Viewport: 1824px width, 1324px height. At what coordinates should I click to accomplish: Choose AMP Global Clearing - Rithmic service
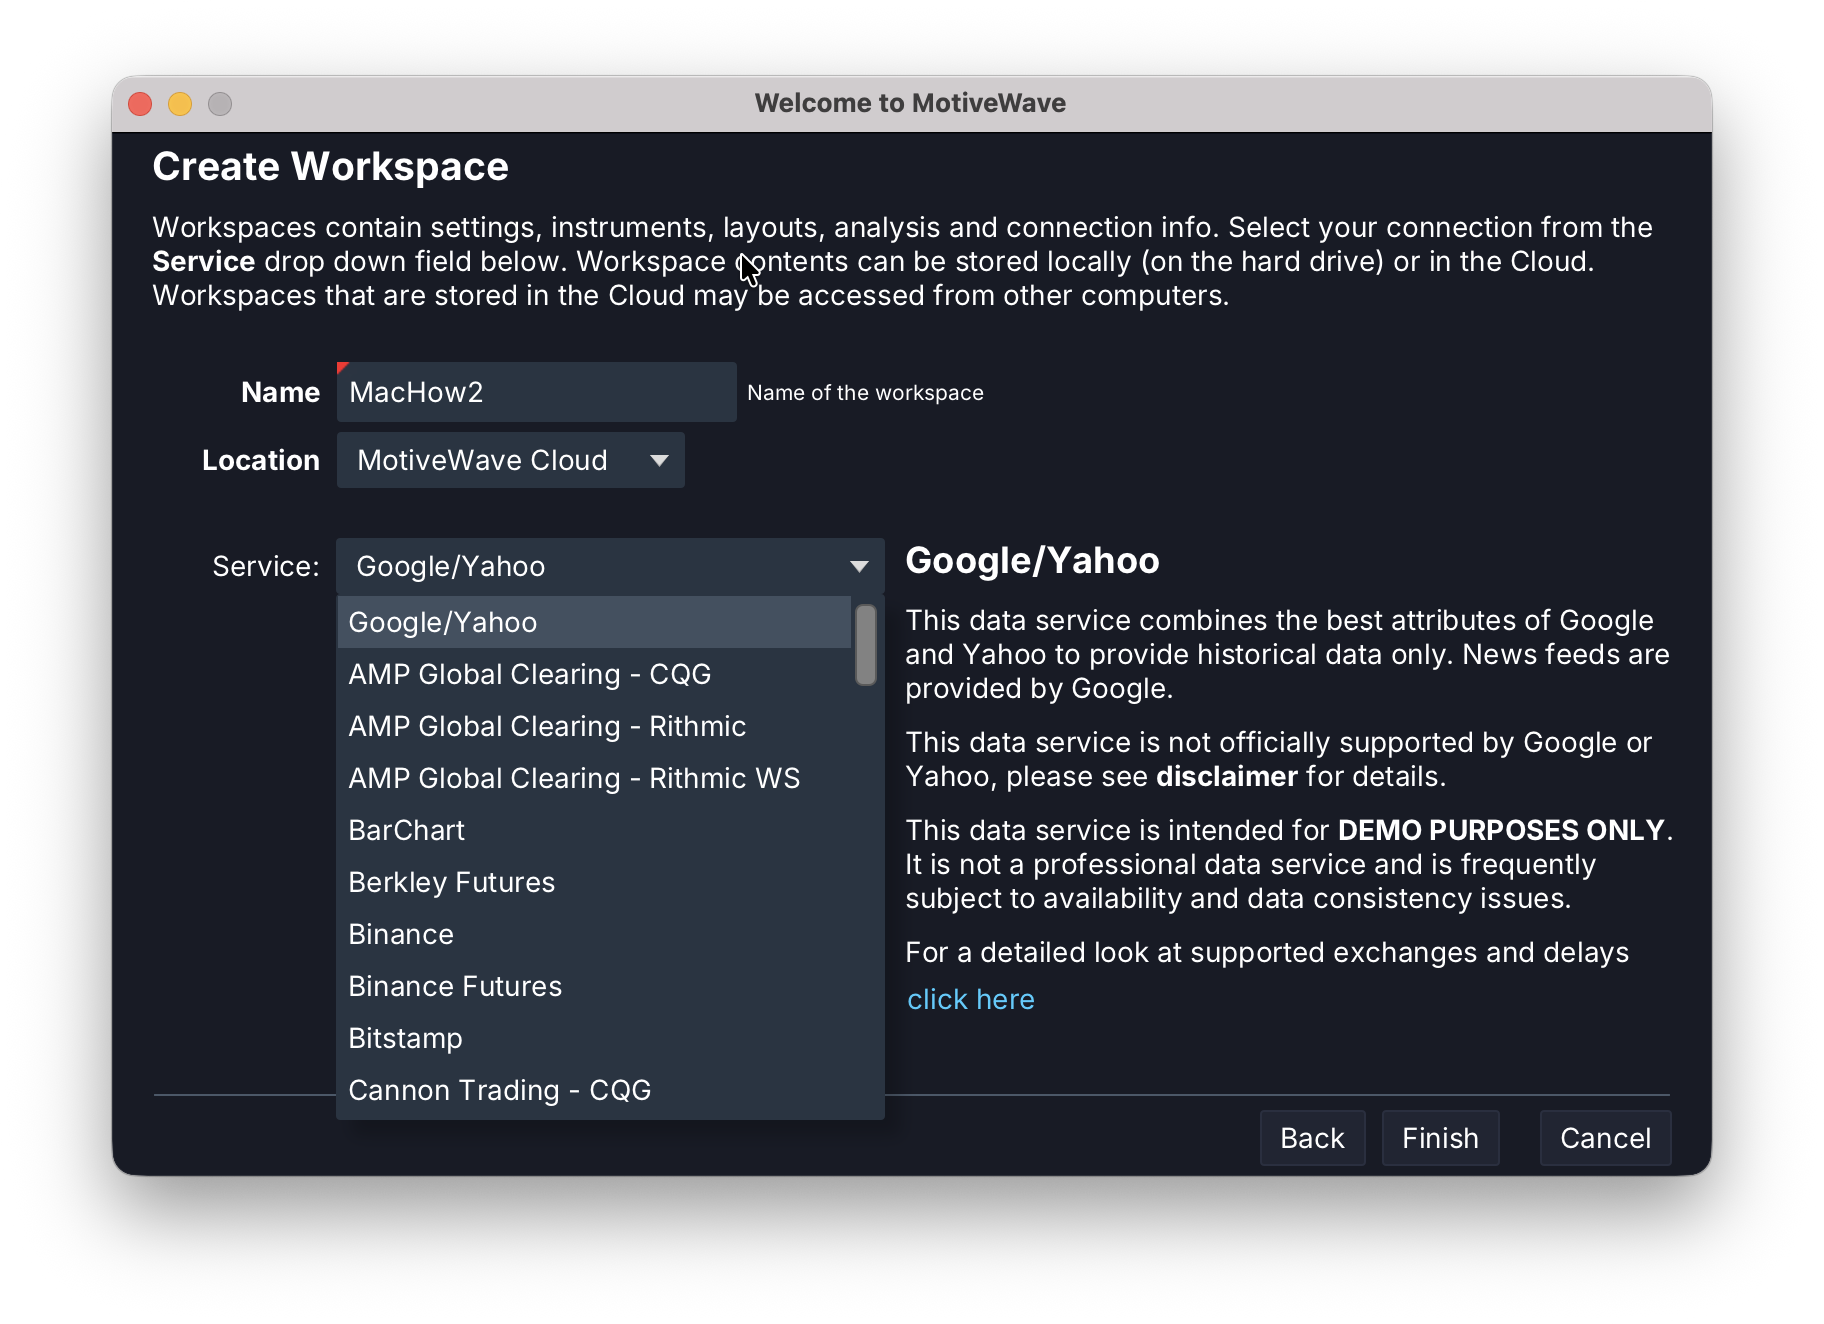(x=594, y=726)
